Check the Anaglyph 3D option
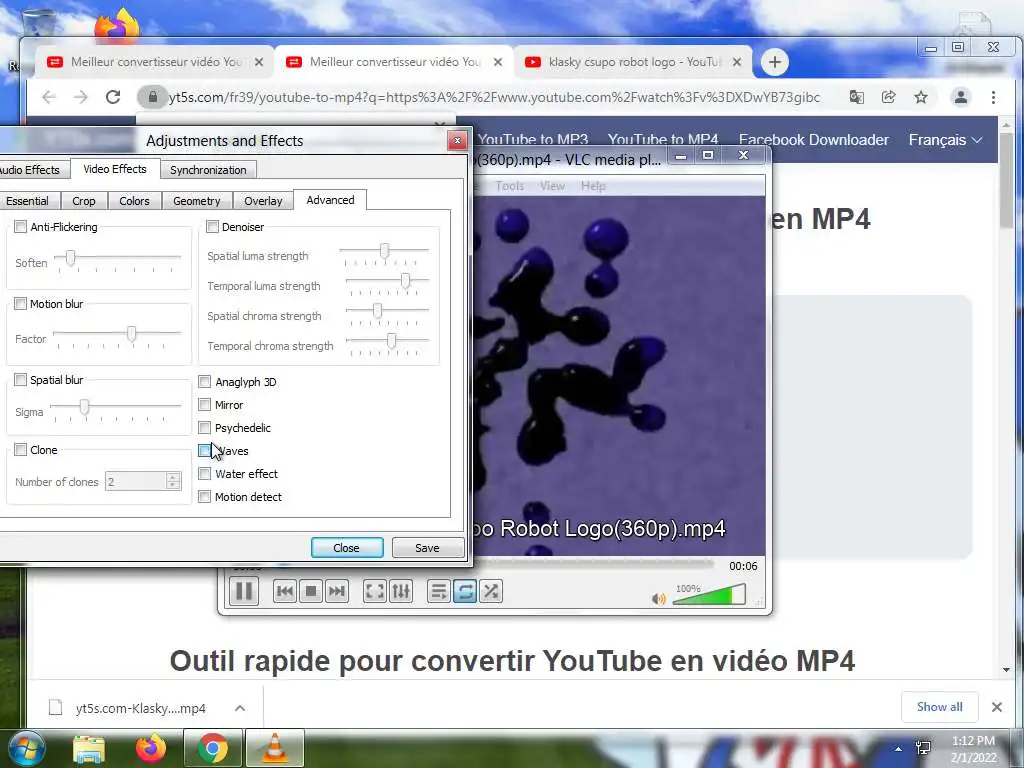The width and height of the screenshot is (1024, 768). click(204, 381)
